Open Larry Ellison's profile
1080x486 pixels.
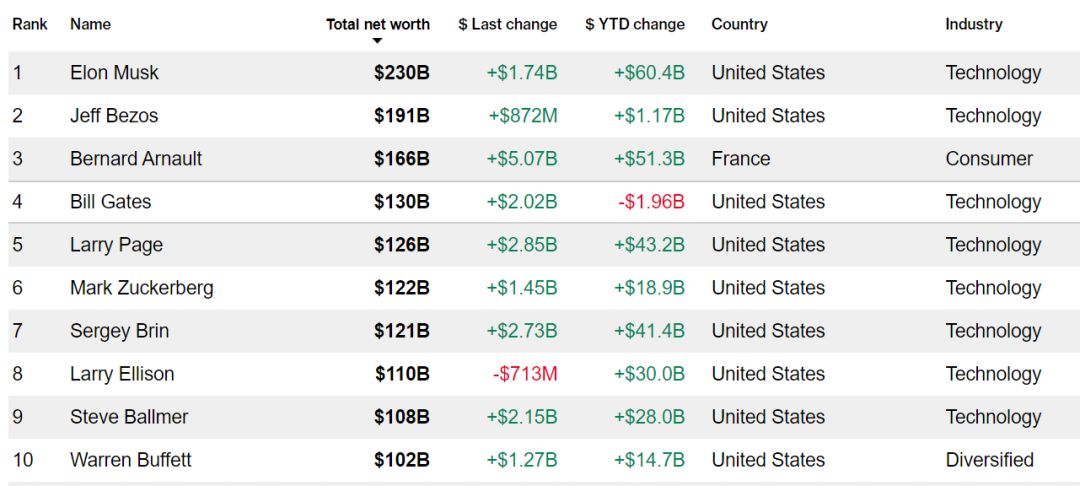[122, 374]
